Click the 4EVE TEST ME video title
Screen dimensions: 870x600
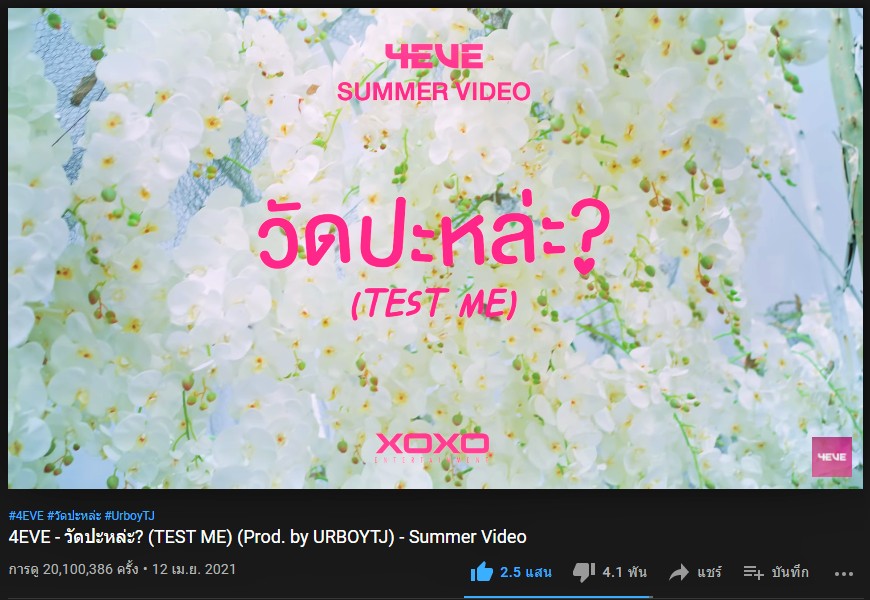267,537
